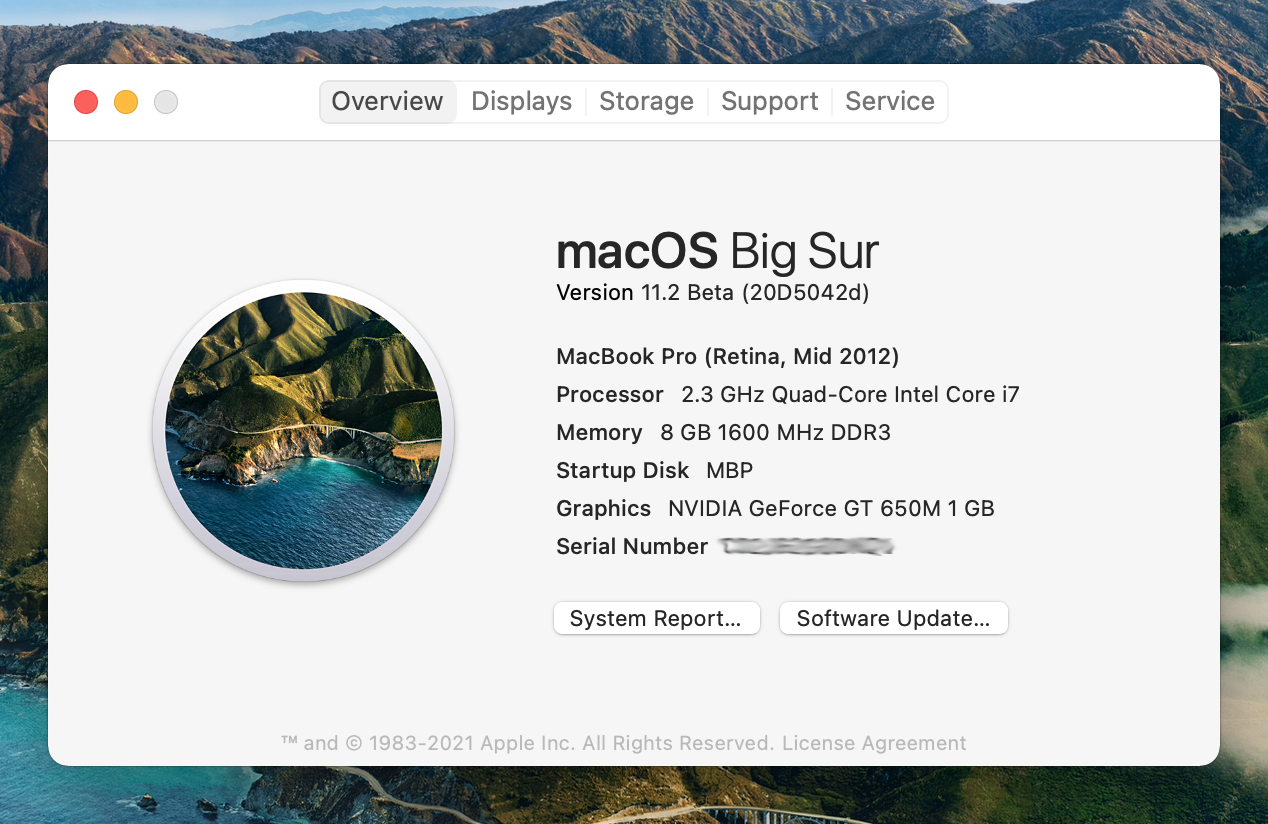Click the macOS Big Sur heading
Screen dimensions: 1268x824
718,251
